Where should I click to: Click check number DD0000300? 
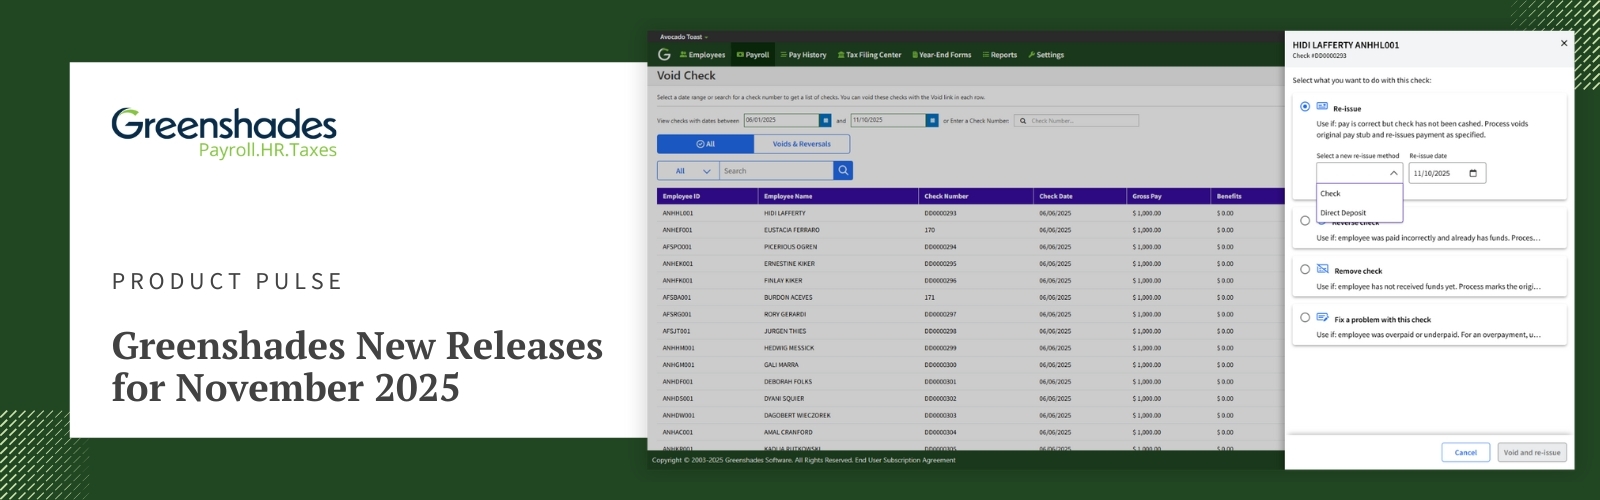(940, 365)
